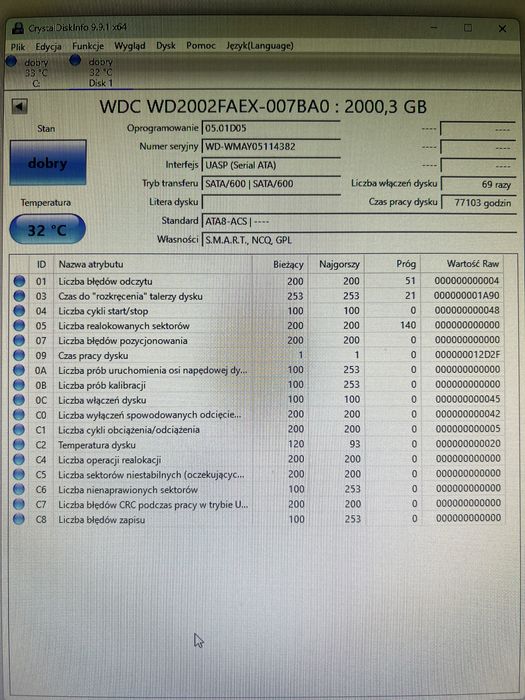Viewport: 525px width, 700px height.
Task: Open the Pomoc menu
Action: 201,46
